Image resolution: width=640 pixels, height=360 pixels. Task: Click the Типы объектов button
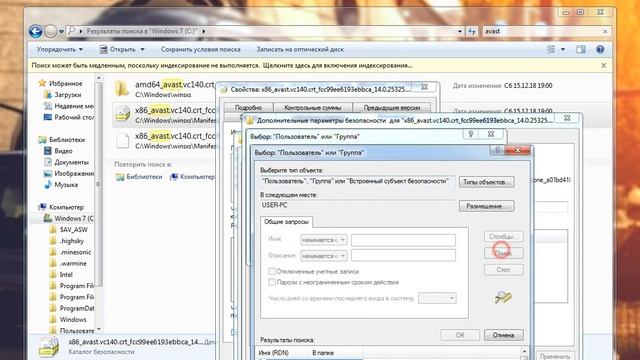(487, 182)
